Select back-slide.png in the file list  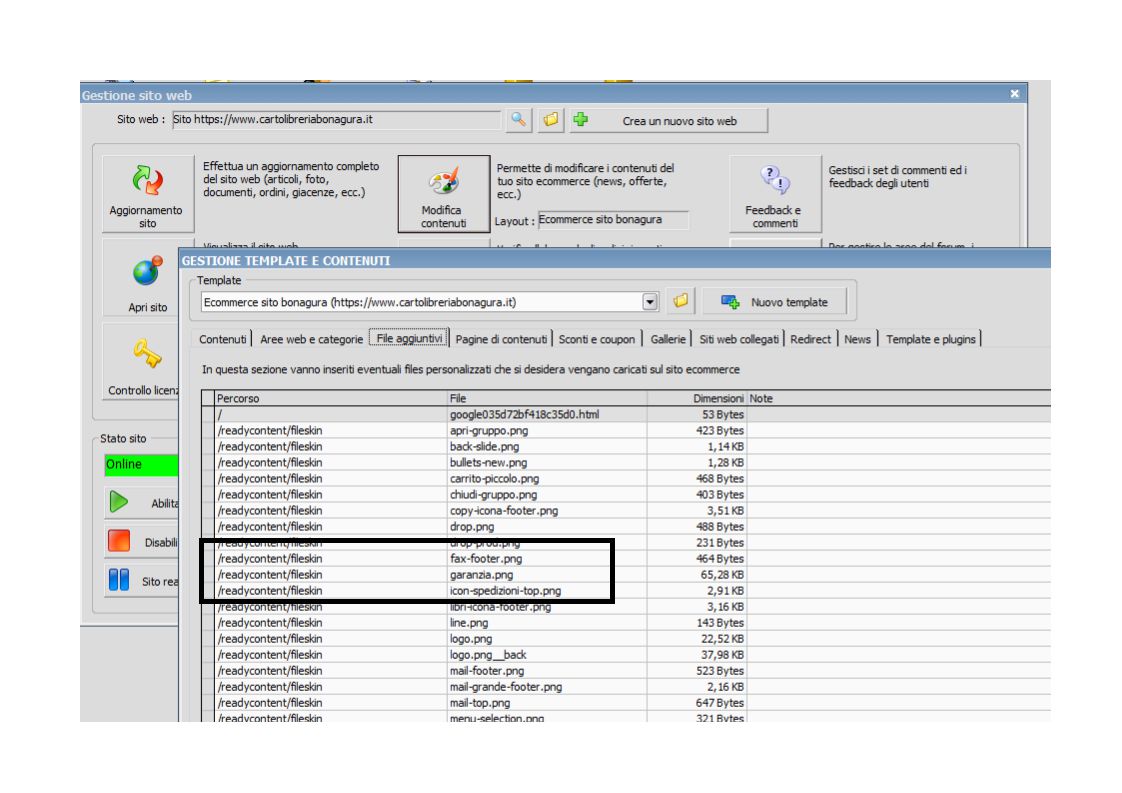pyautogui.click(x=484, y=447)
